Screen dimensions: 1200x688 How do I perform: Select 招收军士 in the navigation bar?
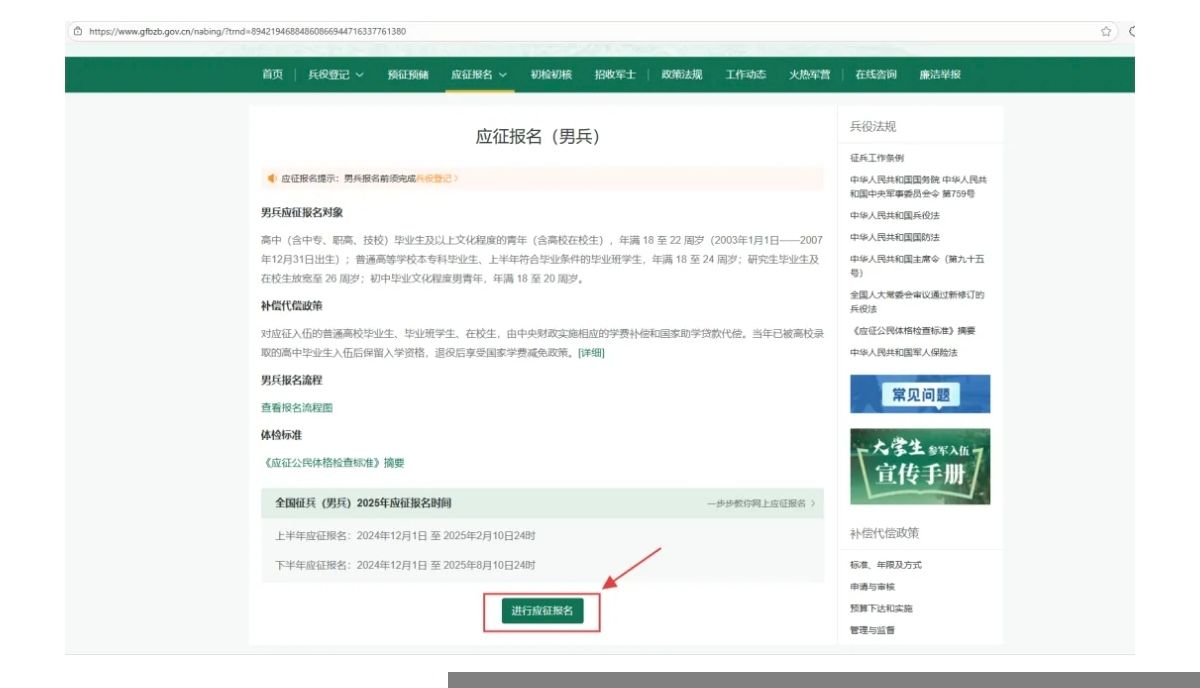click(x=614, y=75)
